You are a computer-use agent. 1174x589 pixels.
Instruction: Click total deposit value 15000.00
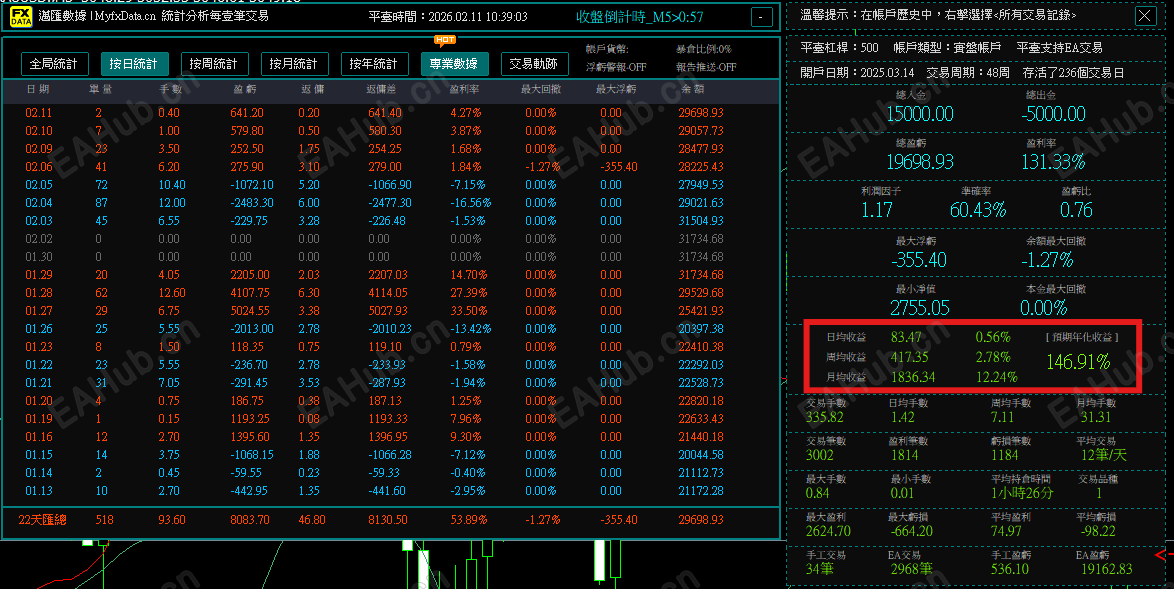click(919, 114)
